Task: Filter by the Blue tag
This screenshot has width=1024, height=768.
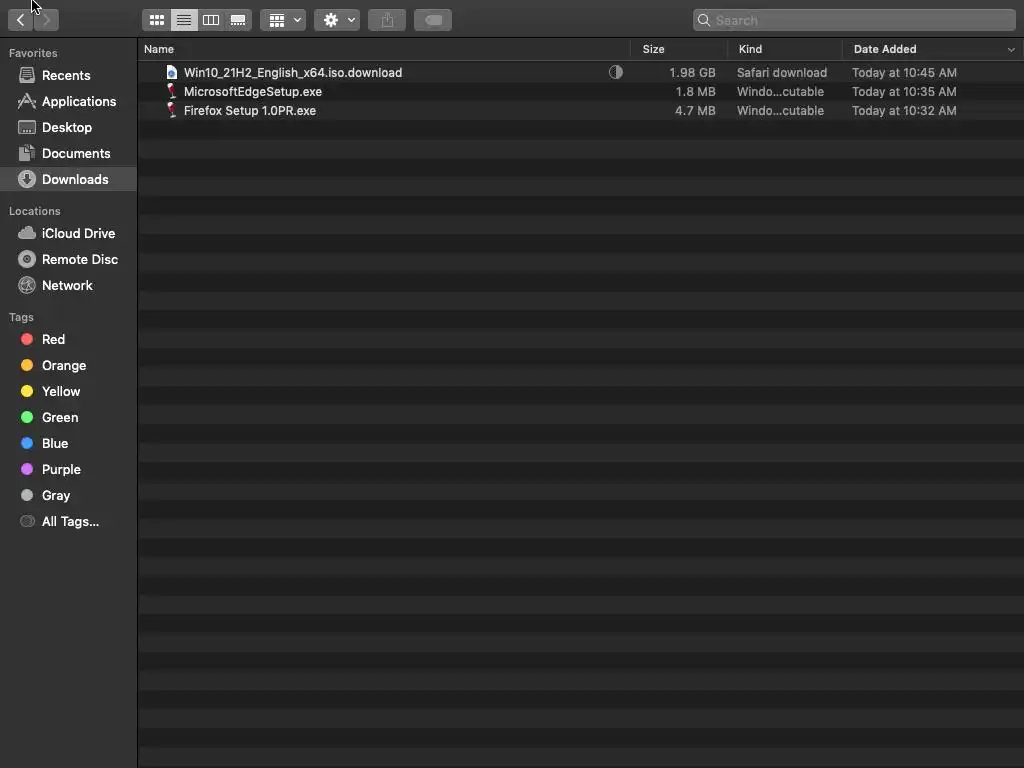Action: (x=69, y=443)
